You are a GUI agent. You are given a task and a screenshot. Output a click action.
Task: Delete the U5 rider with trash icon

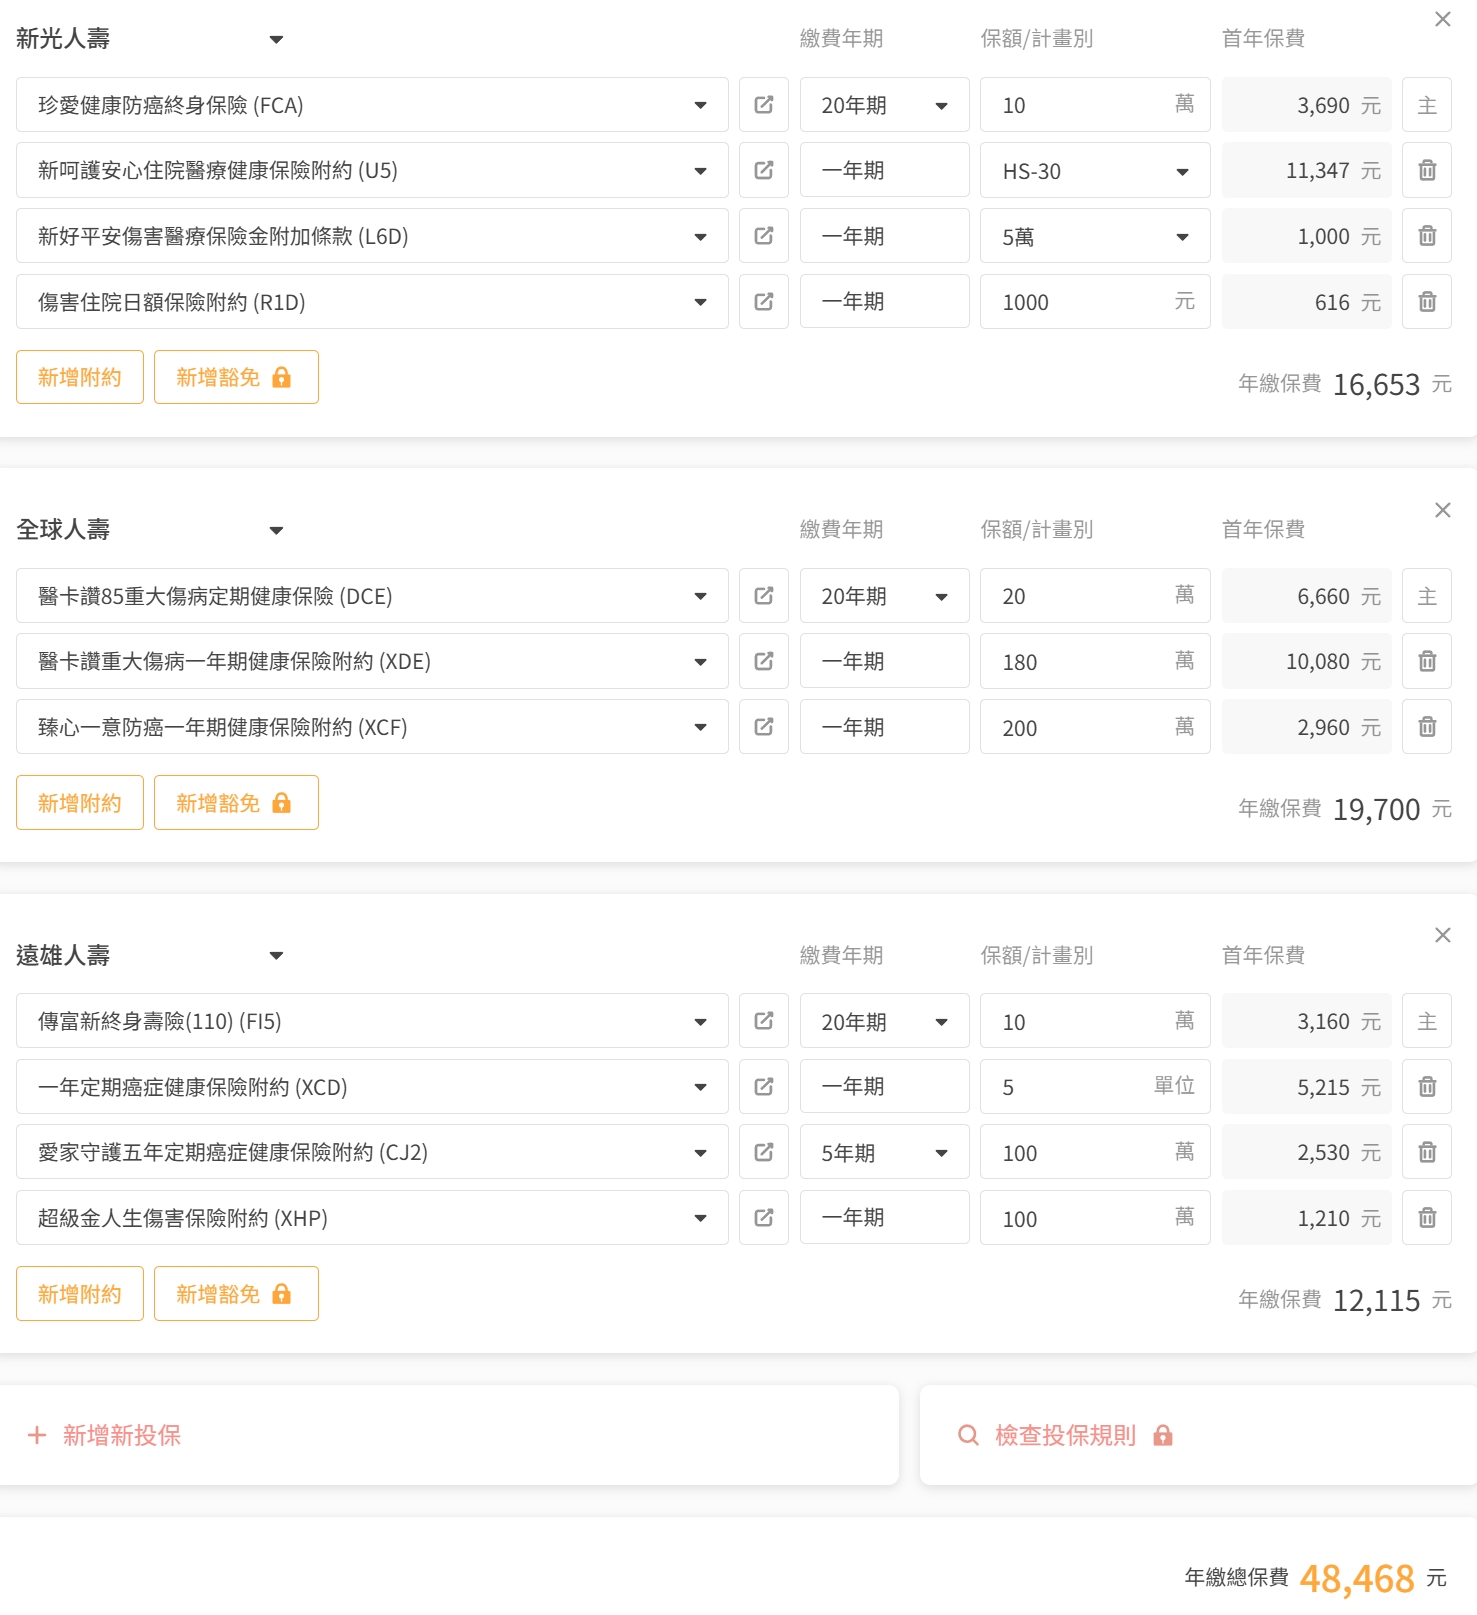click(1427, 170)
